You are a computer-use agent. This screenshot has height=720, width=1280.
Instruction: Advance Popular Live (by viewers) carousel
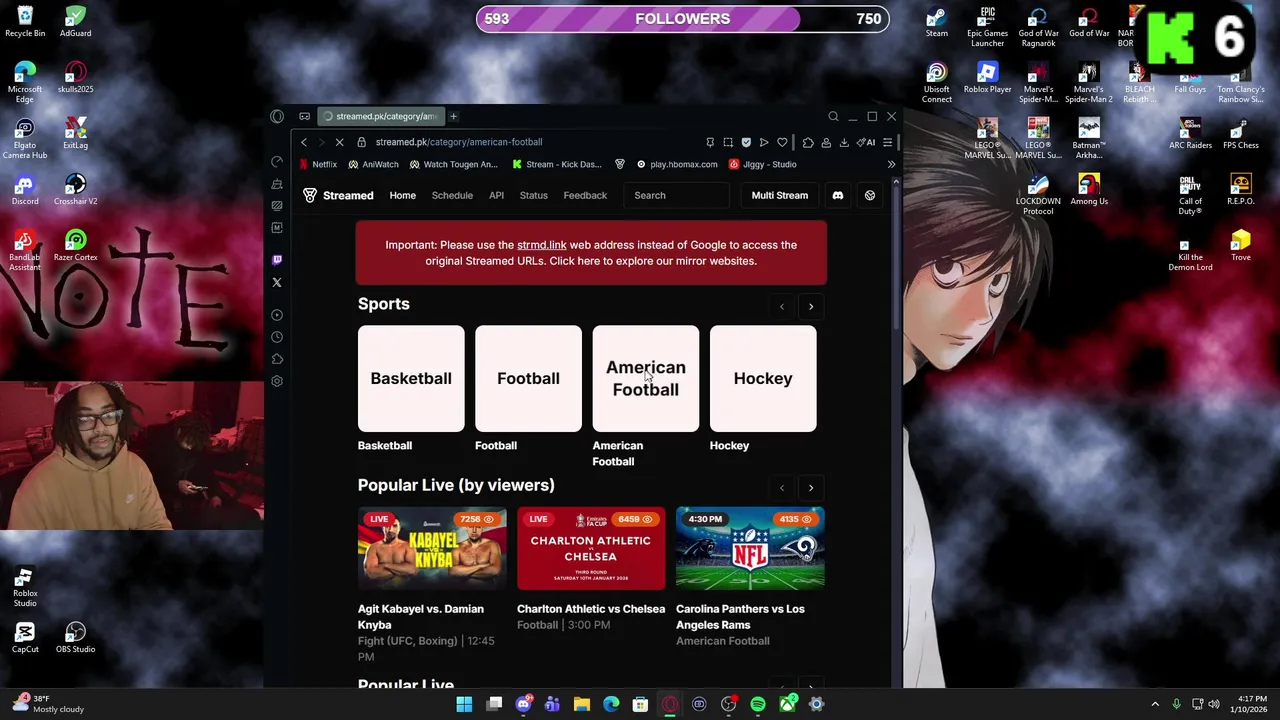[811, 488]
